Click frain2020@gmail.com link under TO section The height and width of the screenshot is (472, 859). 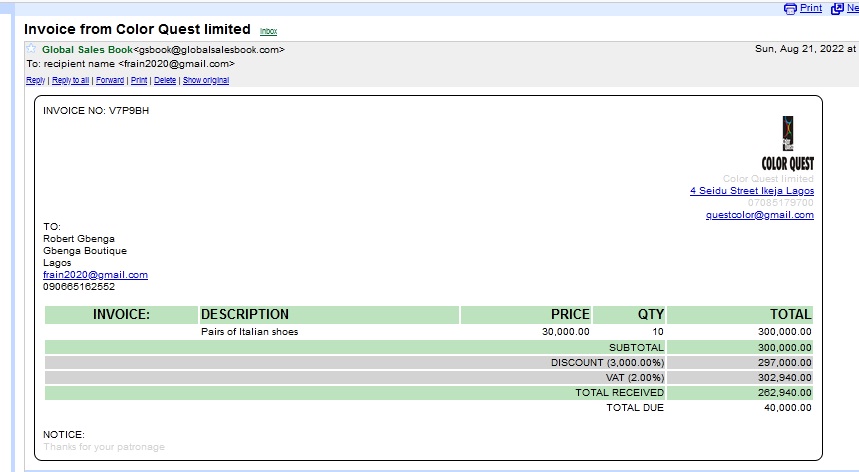[x=95, y=275]
